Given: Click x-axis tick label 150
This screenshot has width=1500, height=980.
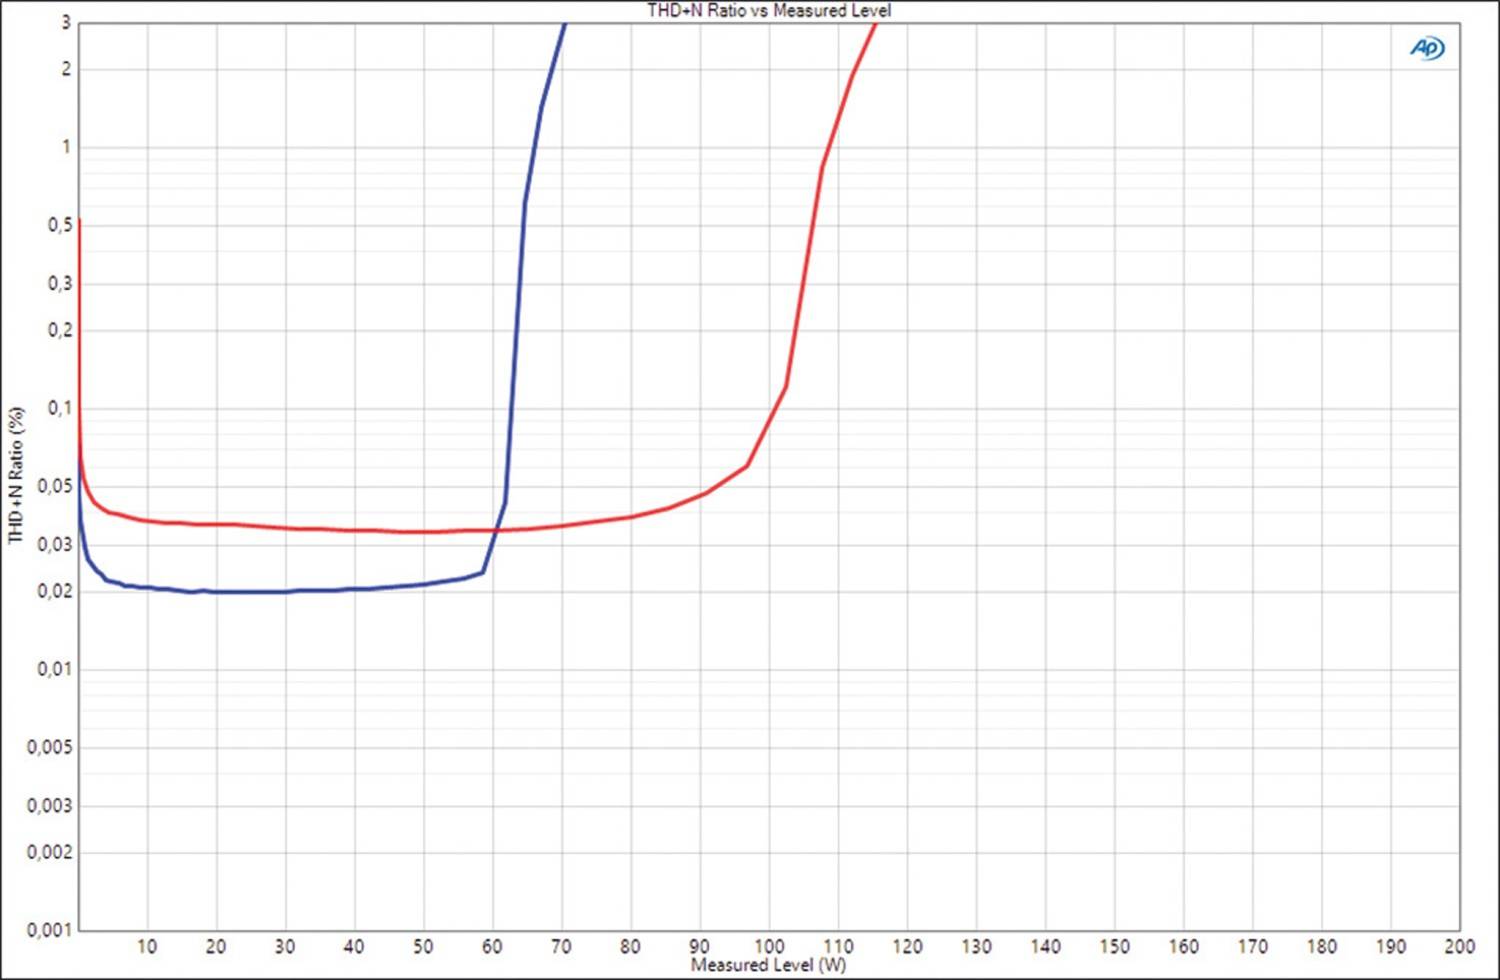Looking at the screenshot, I should [x=1114, y=946].
